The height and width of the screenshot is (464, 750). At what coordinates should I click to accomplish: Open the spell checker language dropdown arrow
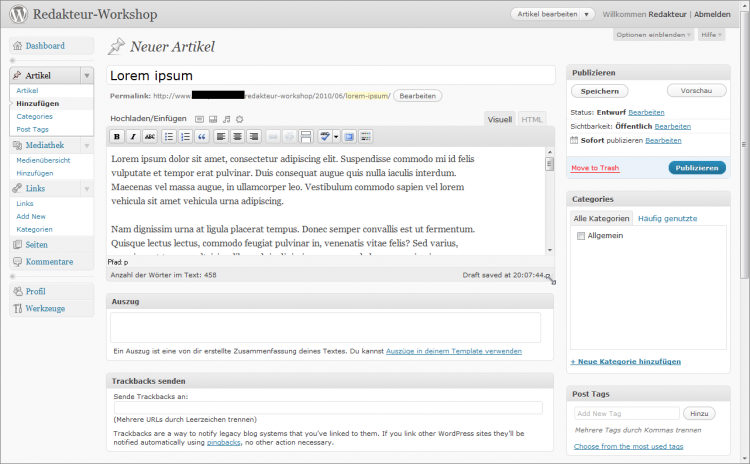coord(336,137)
